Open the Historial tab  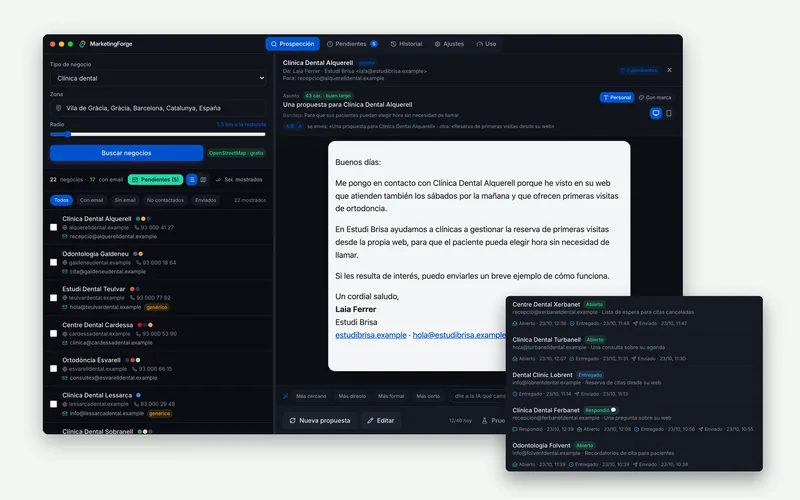coord(406,44)
